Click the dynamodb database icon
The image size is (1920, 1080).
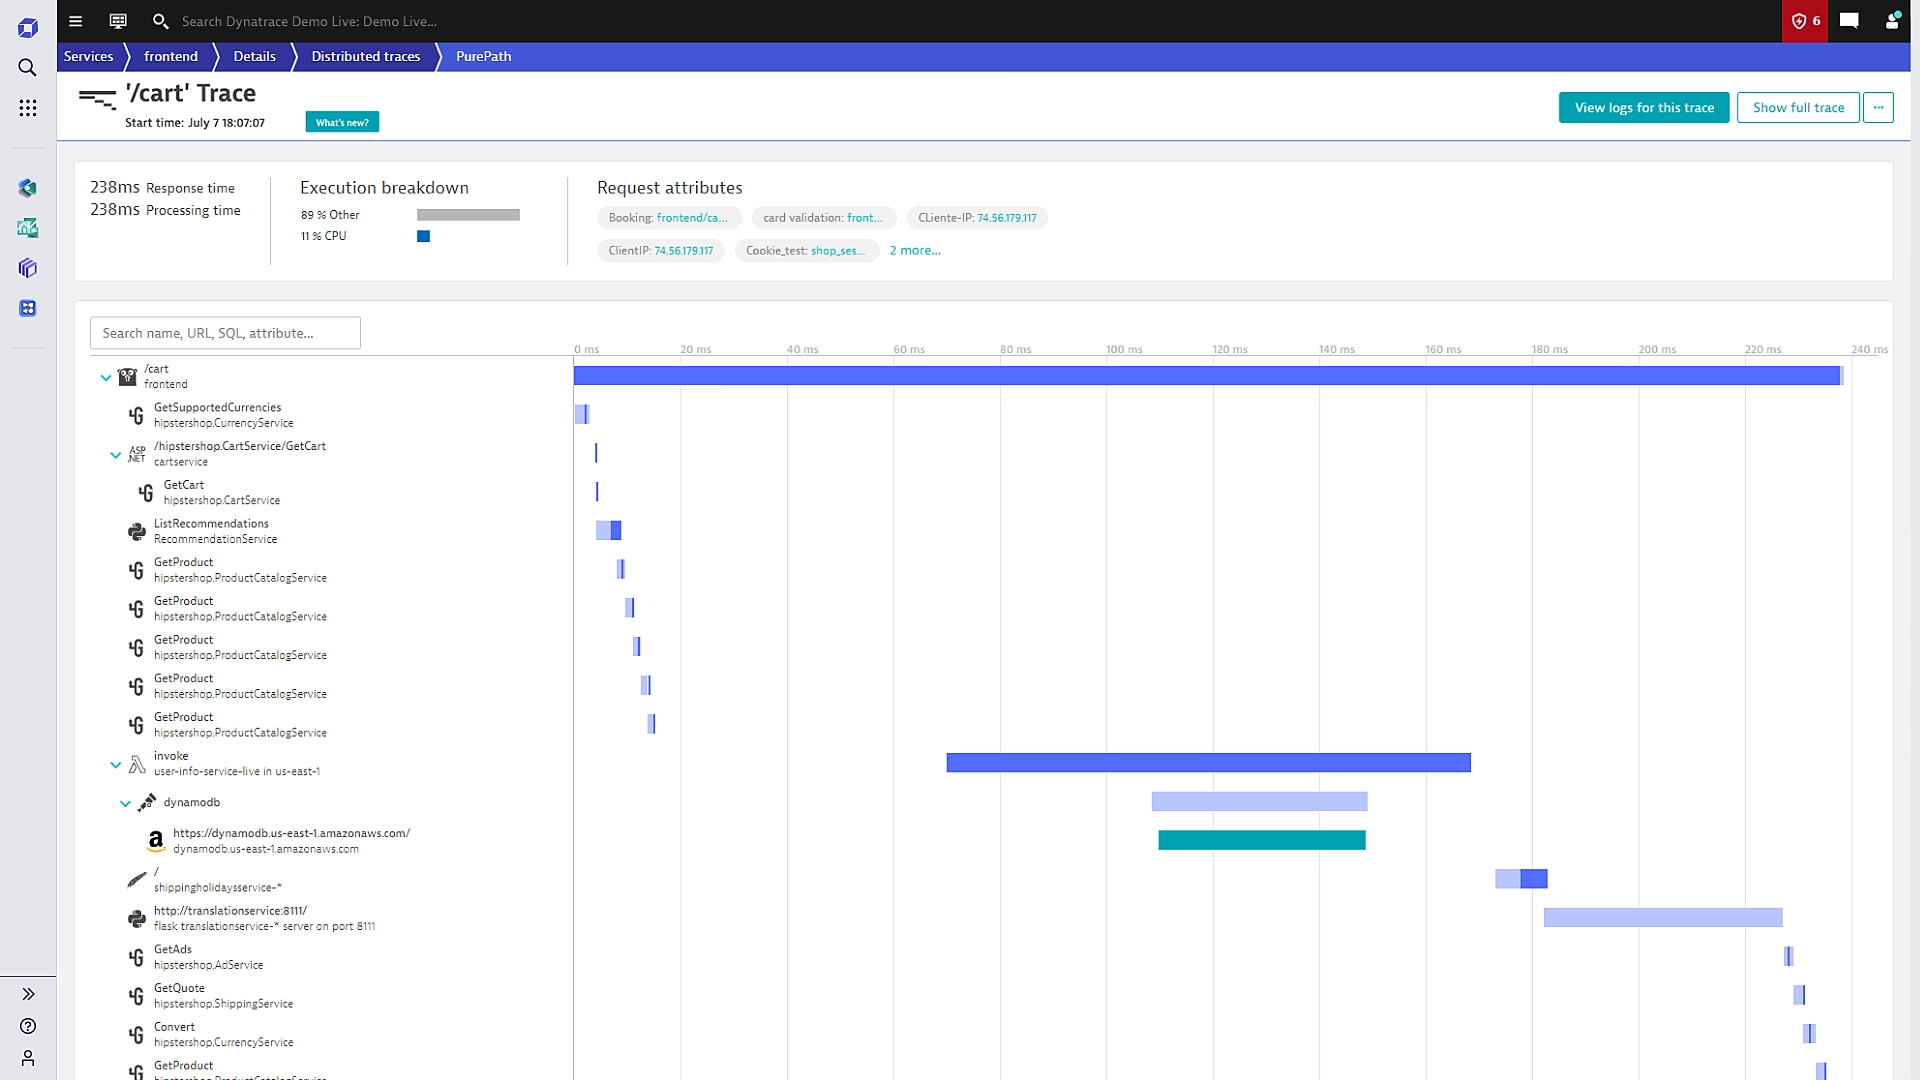[x=147, y=802]
